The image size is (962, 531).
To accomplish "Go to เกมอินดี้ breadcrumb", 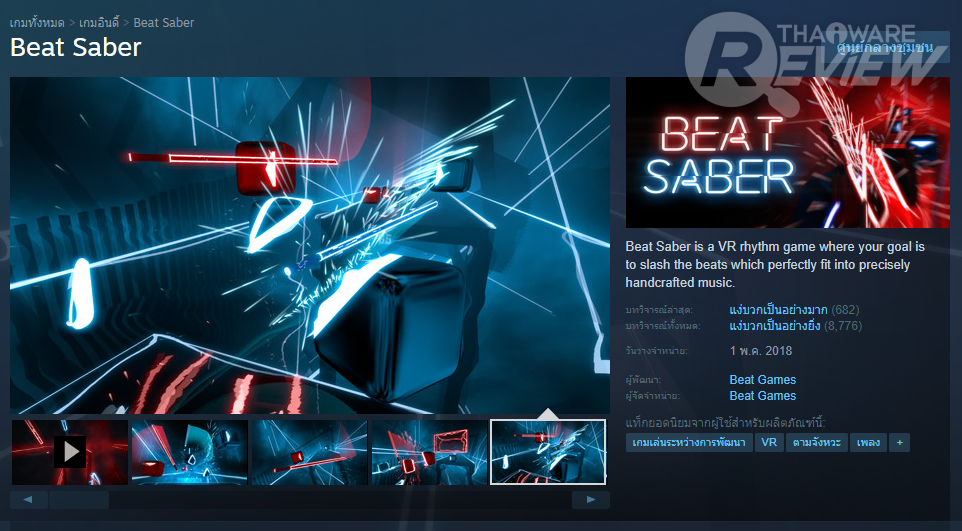I will tap(99, 23).
